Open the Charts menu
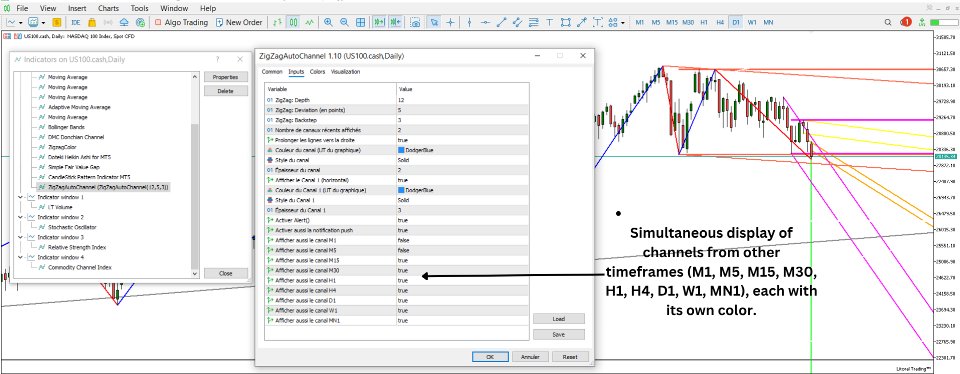Screen dimensions: 960x374 click(x=108, y=8)
